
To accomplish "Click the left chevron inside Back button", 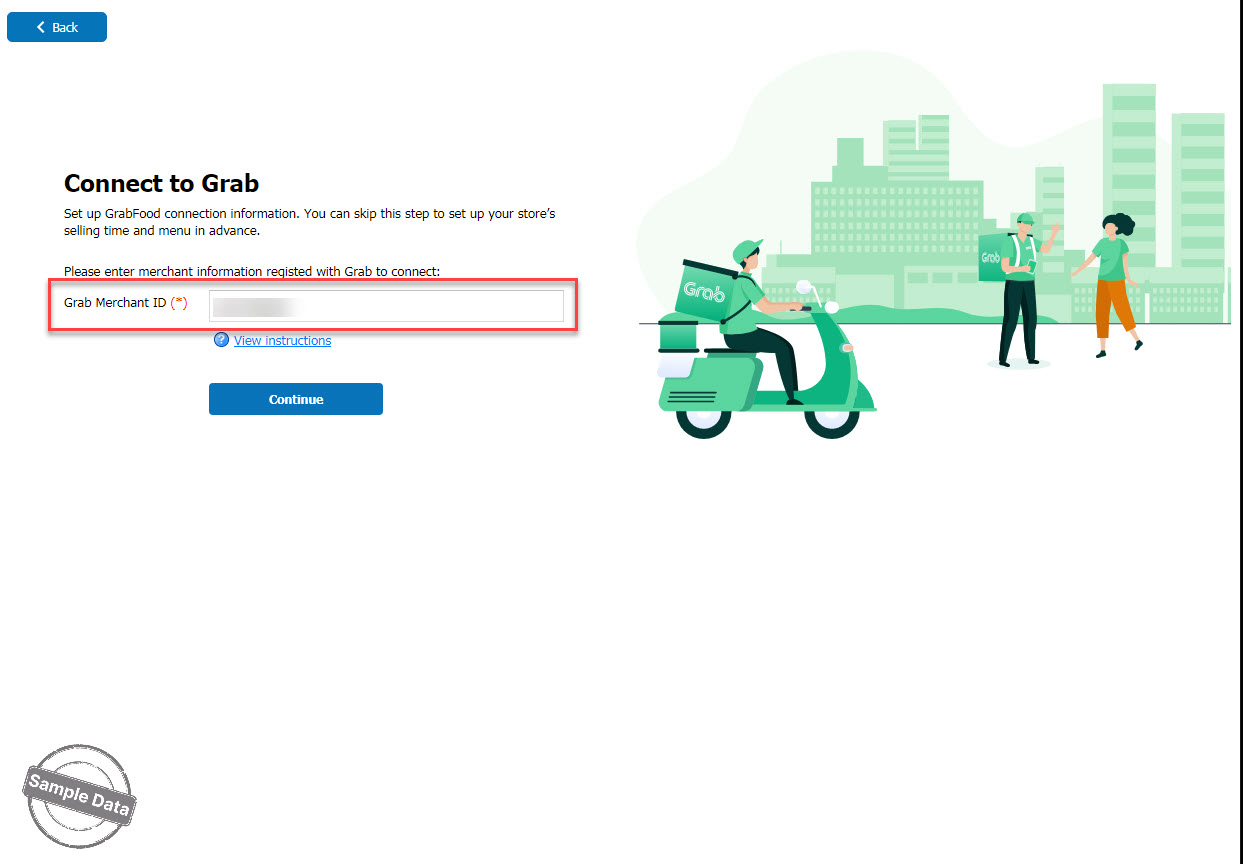I will pyautogui.click(x=41, y=27).
